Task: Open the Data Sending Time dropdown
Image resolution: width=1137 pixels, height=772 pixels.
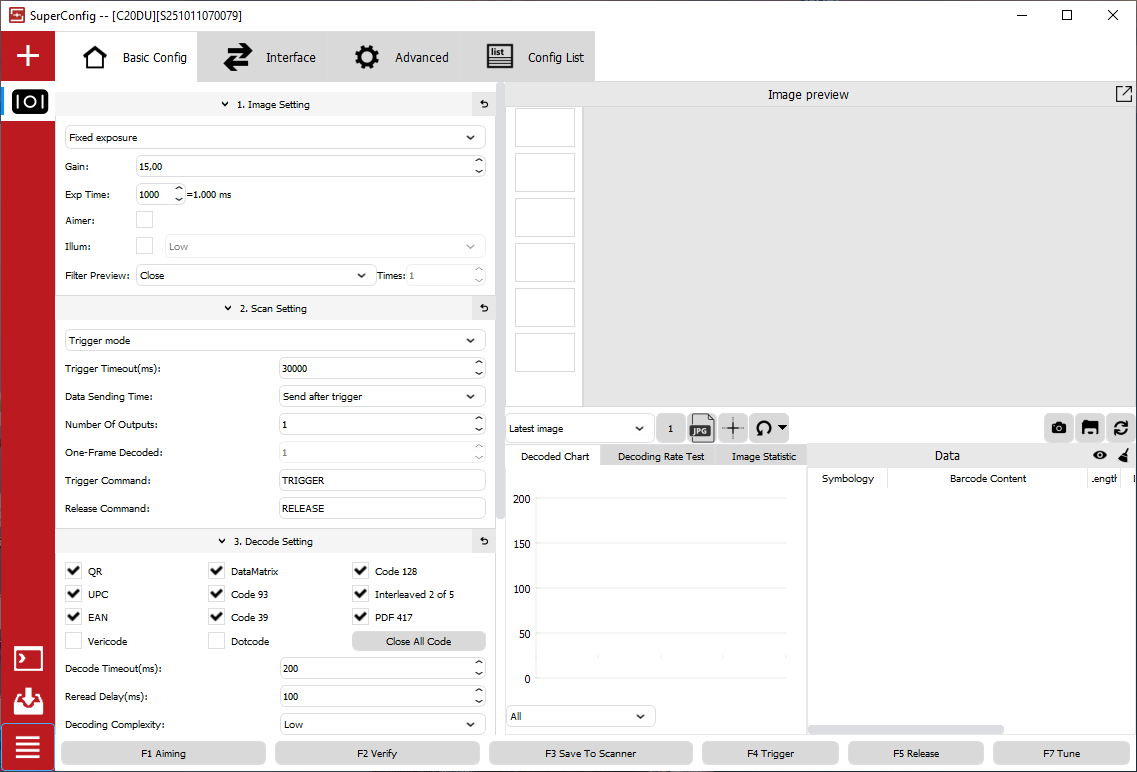Action: [x=383, y=396]
